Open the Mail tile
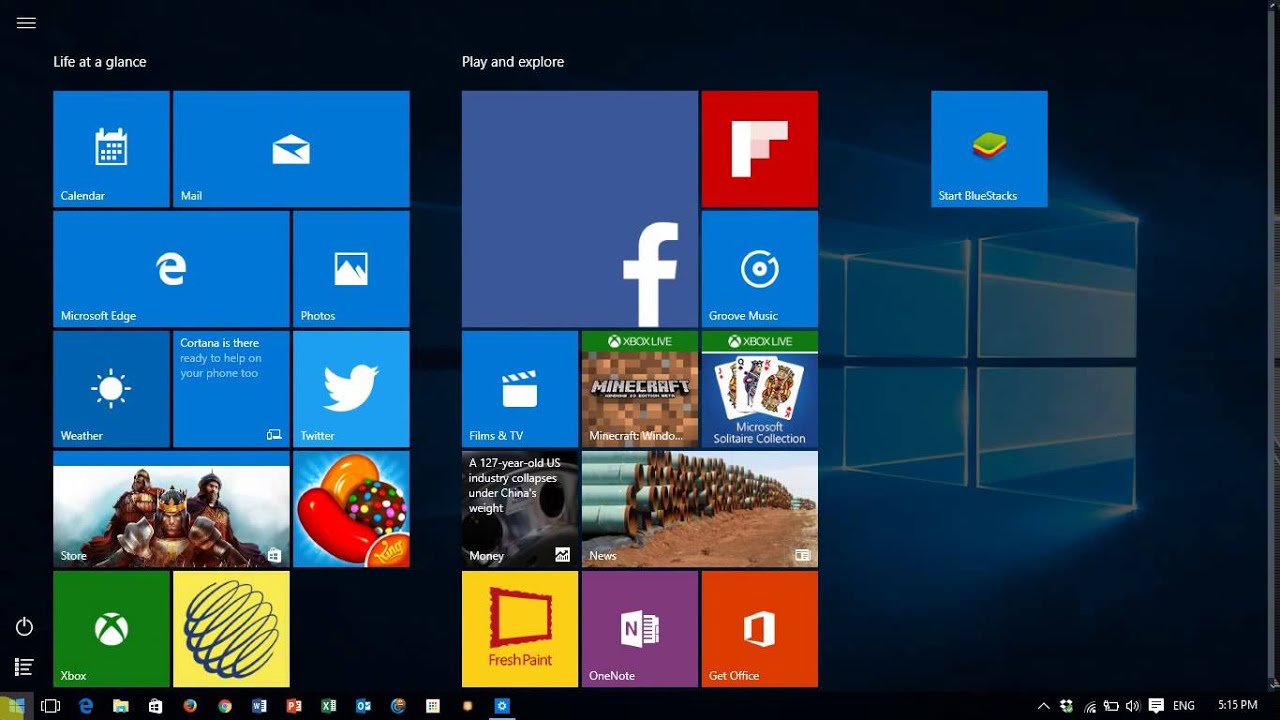The width and height of the screenshot is (1280, 720). point(291,149)
